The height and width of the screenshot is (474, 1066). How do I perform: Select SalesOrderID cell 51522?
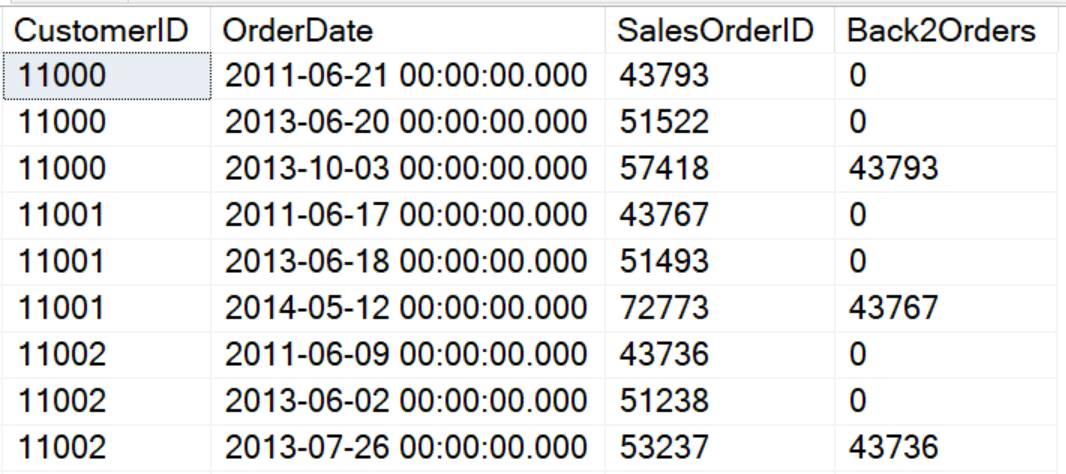(x=720, y=122)
